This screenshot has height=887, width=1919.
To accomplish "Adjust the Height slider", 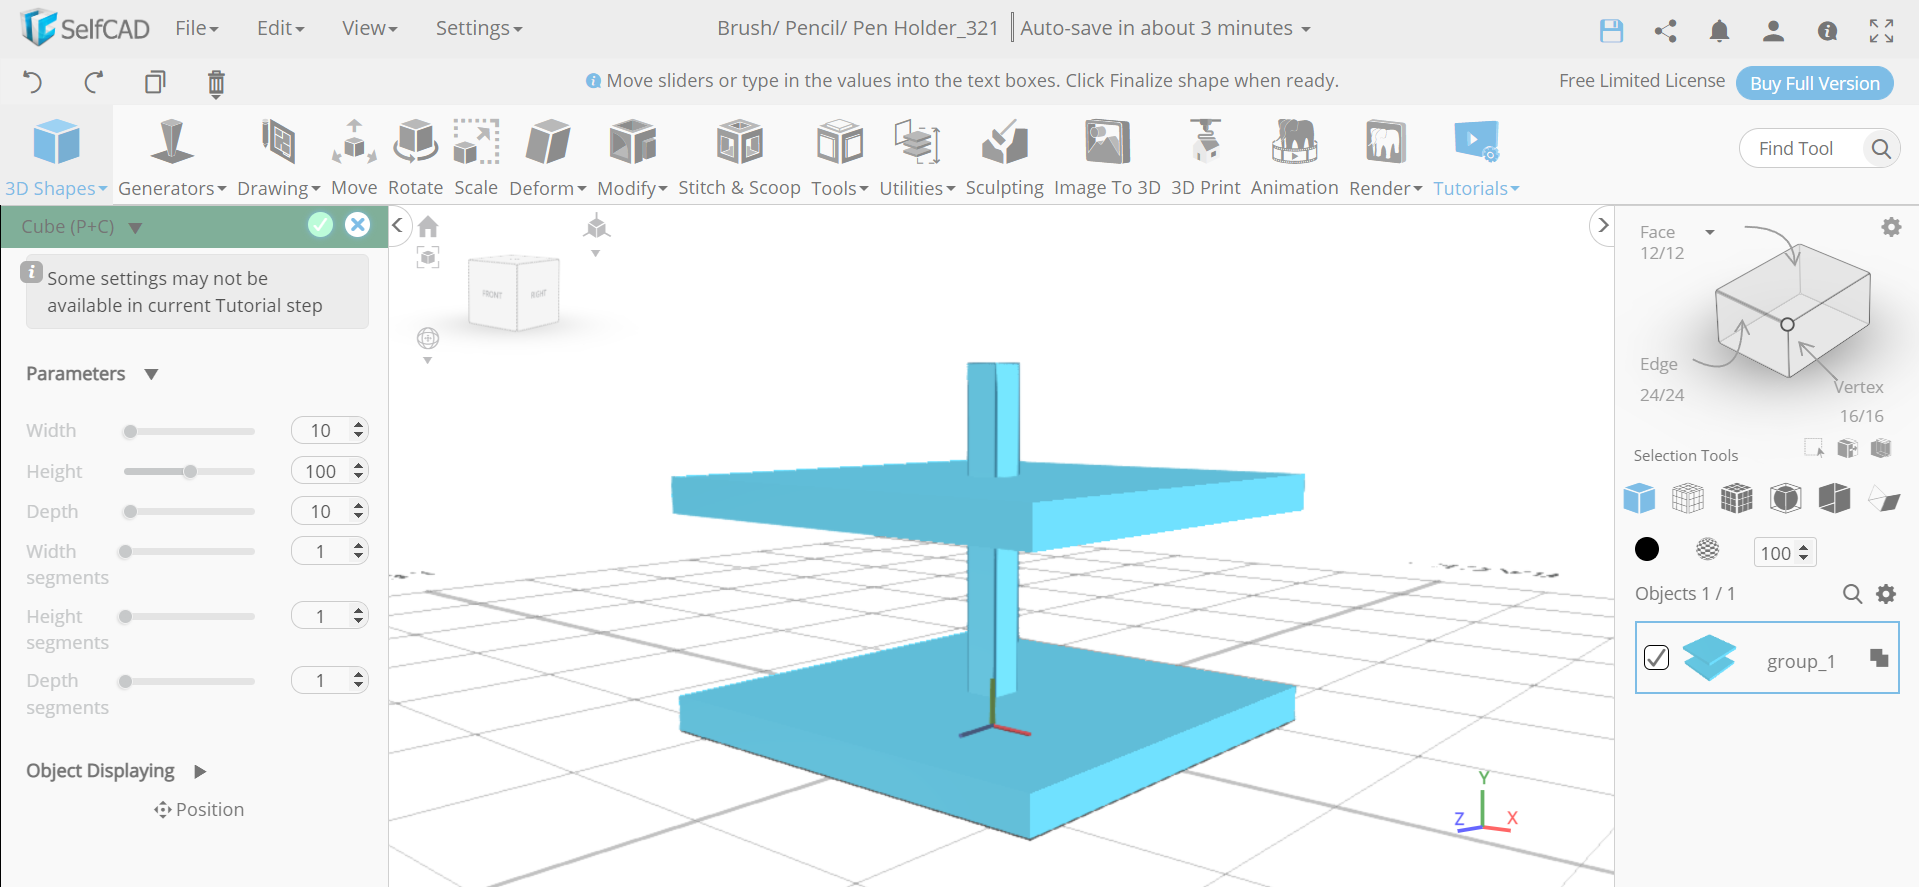I will 190,471.
